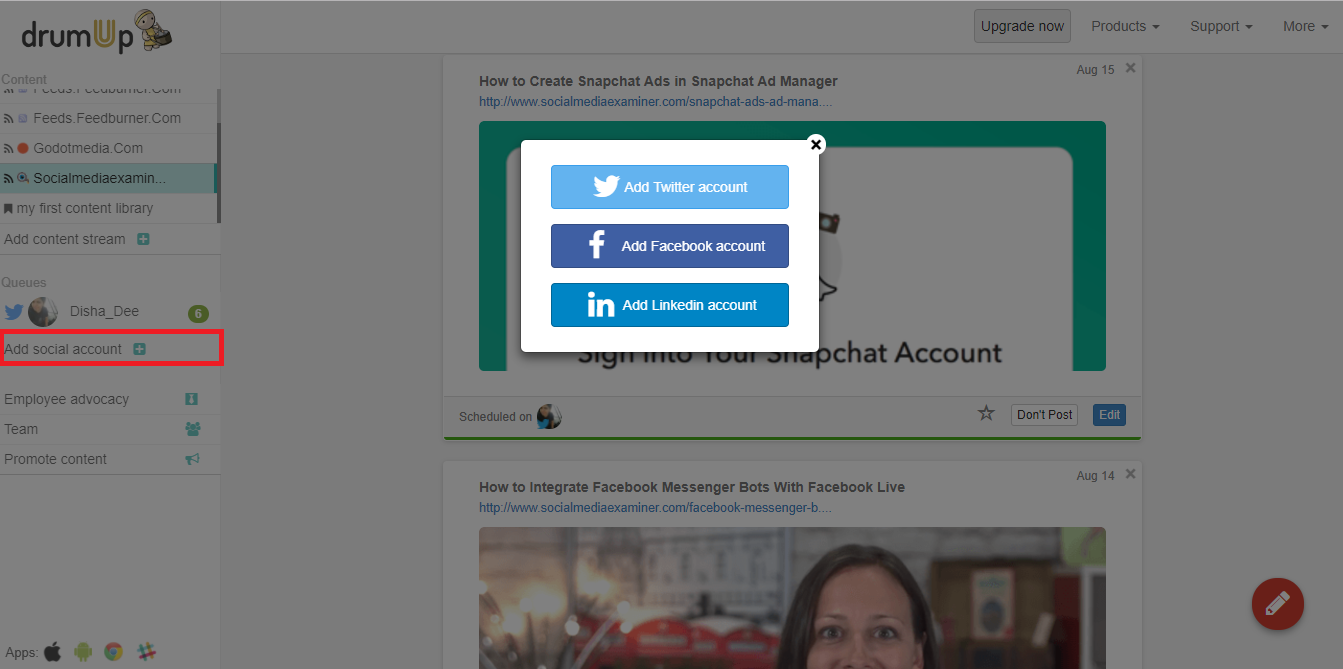
Task: Select Add Linkedin account
Action: (x=670, y=305)
